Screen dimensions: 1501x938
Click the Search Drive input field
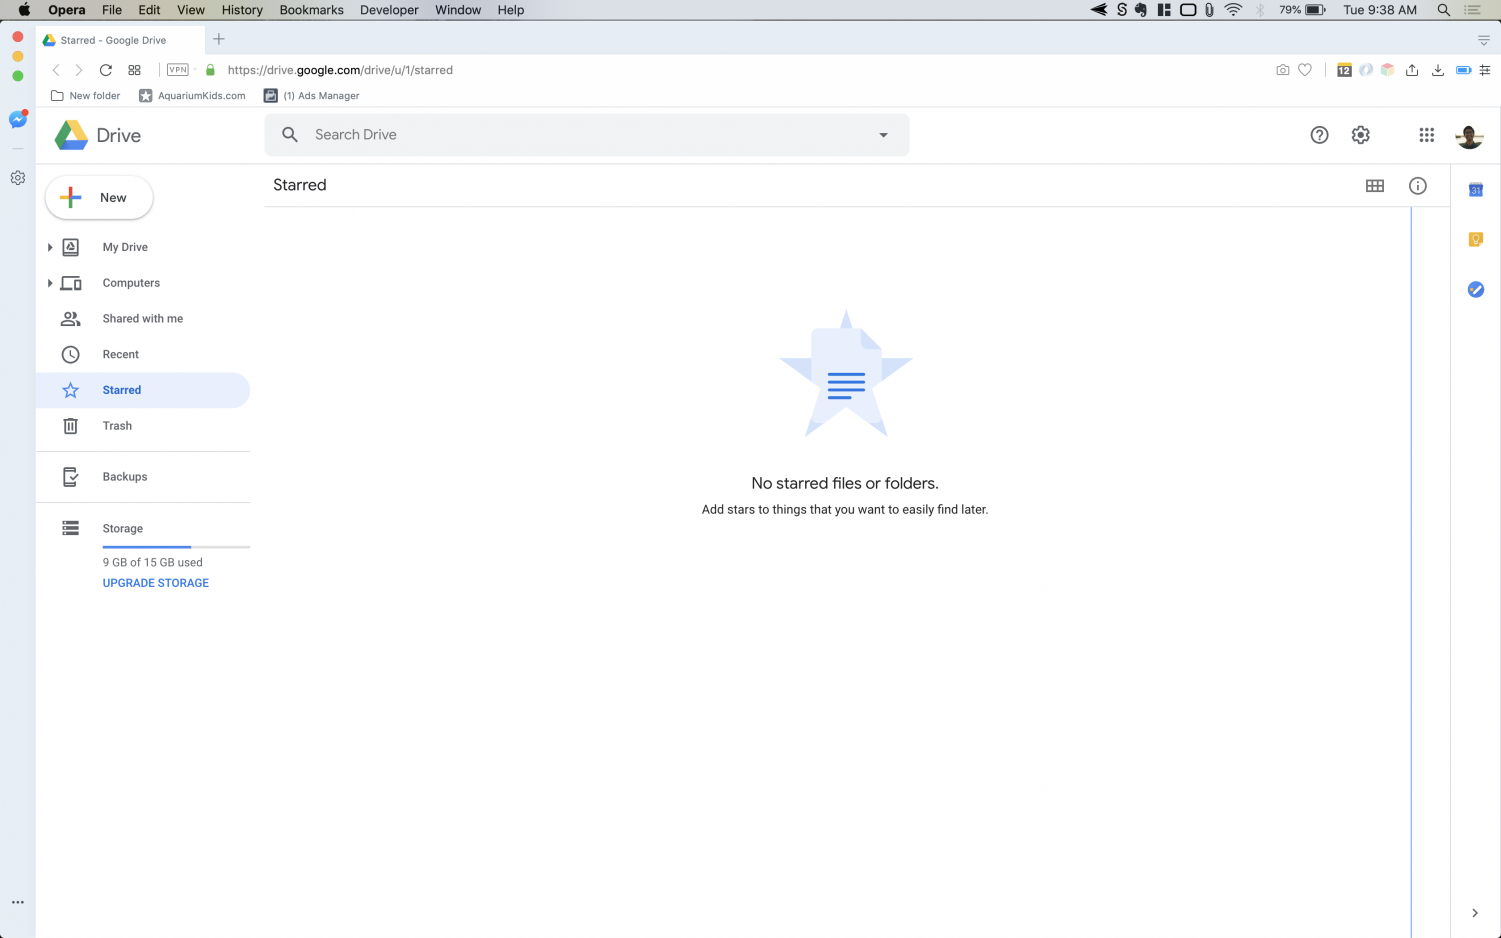[x=580, y=135]
